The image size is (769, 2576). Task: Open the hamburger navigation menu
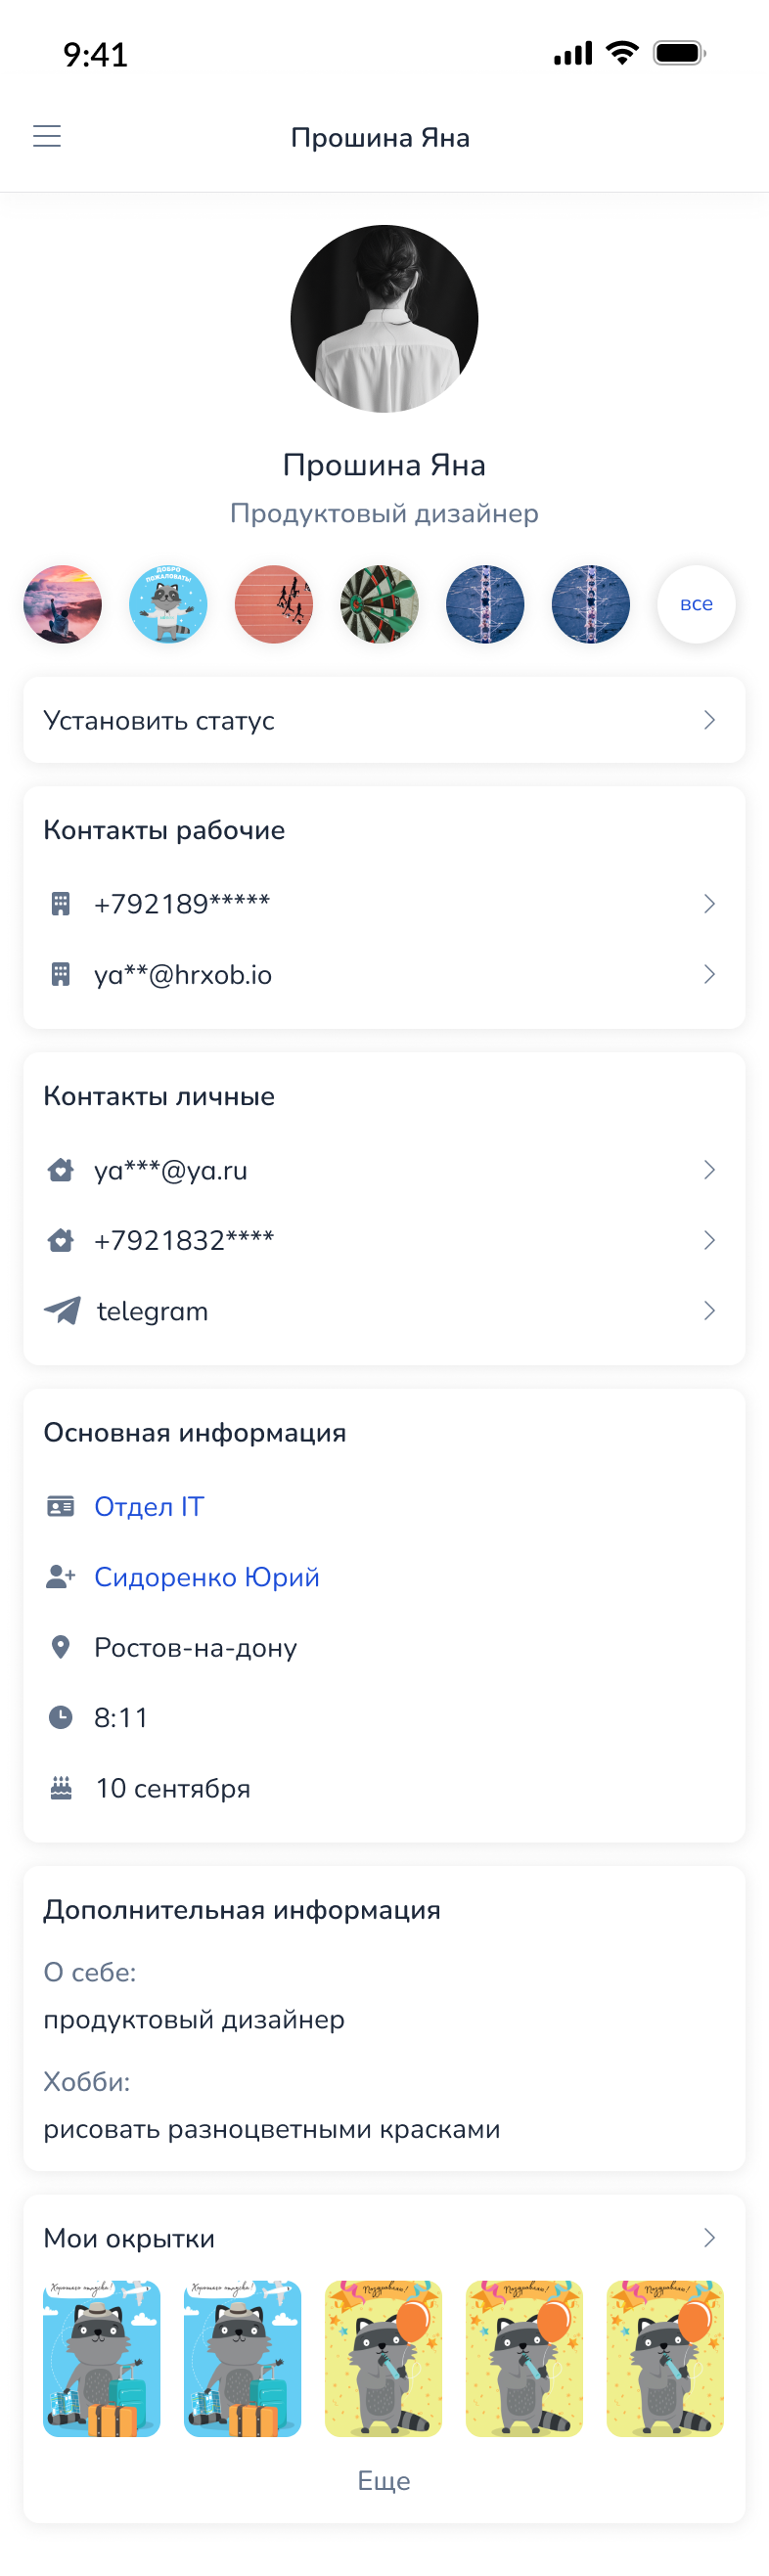(47, 136)
